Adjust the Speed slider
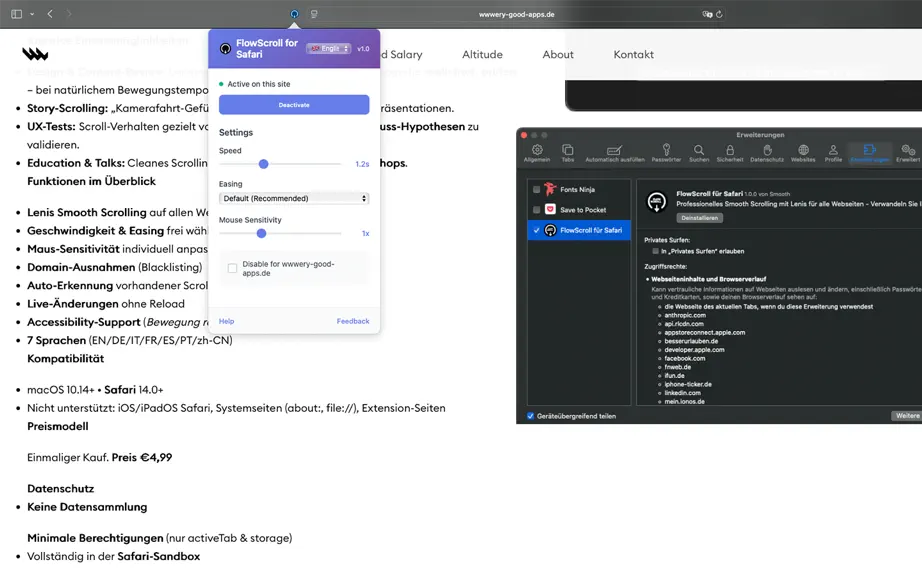The image size is (922, 576). coord(263,164)
